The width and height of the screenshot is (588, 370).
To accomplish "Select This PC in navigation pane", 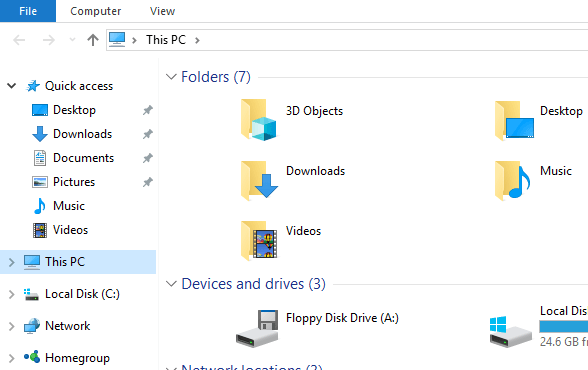I will (65, 262).
